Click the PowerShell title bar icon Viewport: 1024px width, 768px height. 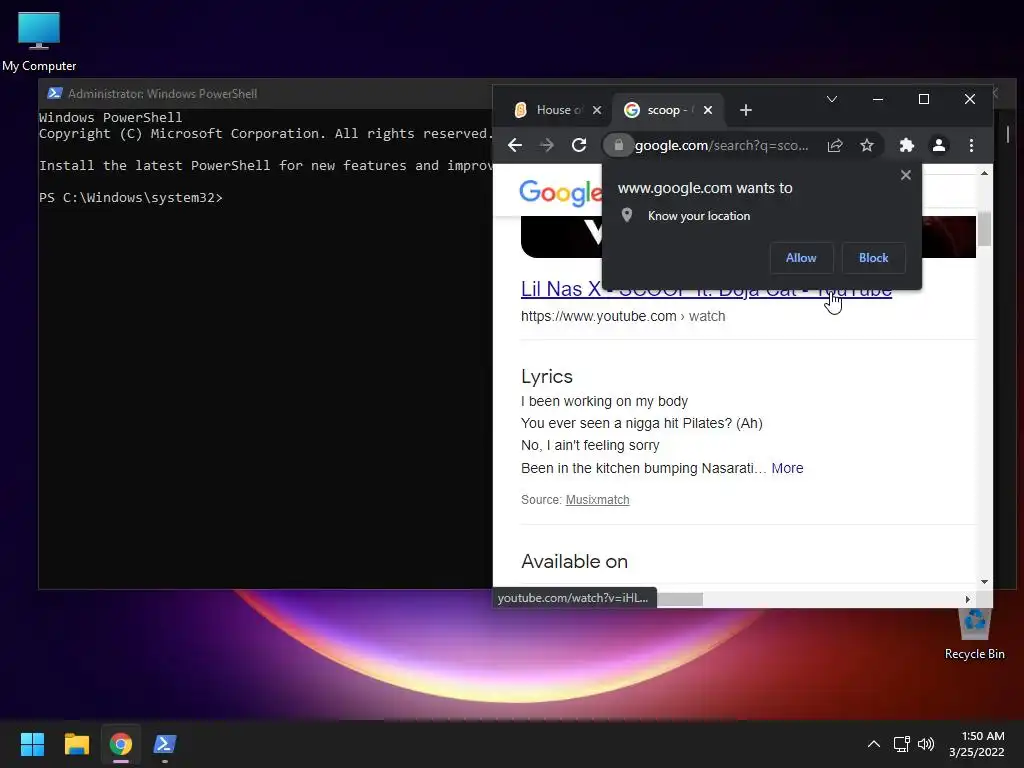coord(55,93)
